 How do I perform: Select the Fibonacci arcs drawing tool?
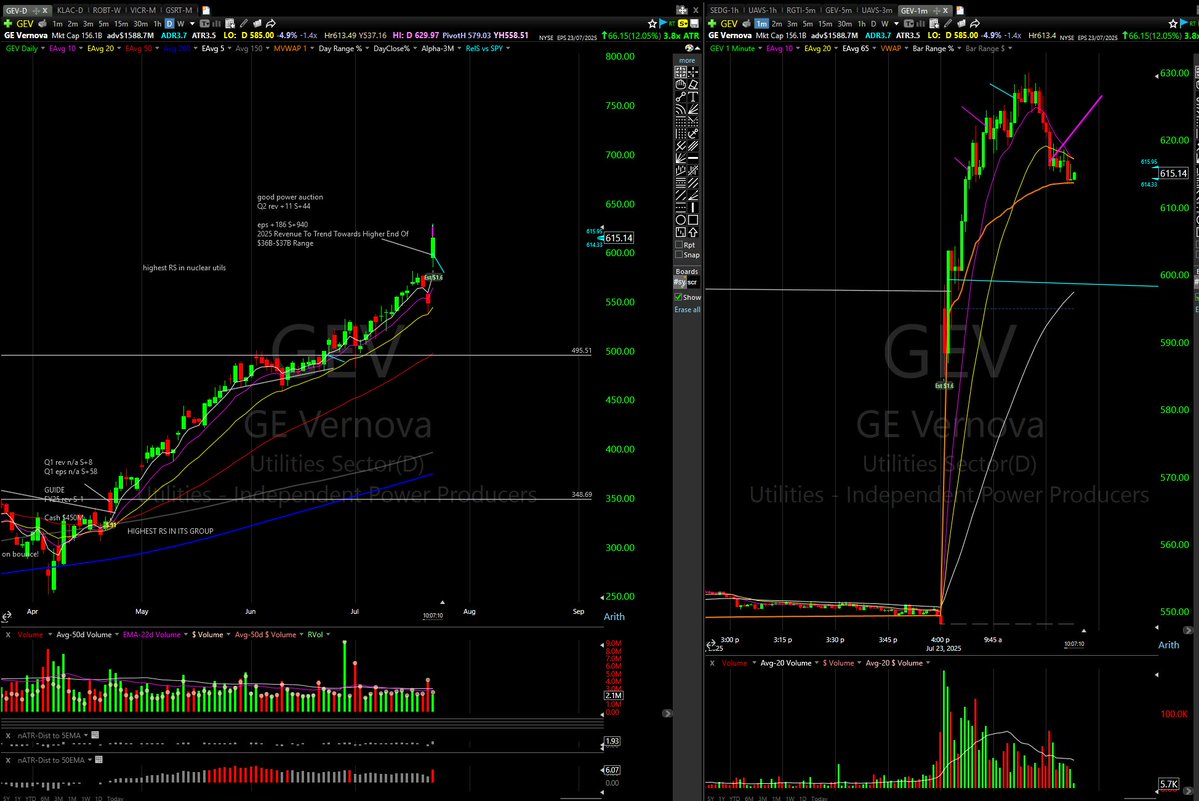click(x=680, y=109)
